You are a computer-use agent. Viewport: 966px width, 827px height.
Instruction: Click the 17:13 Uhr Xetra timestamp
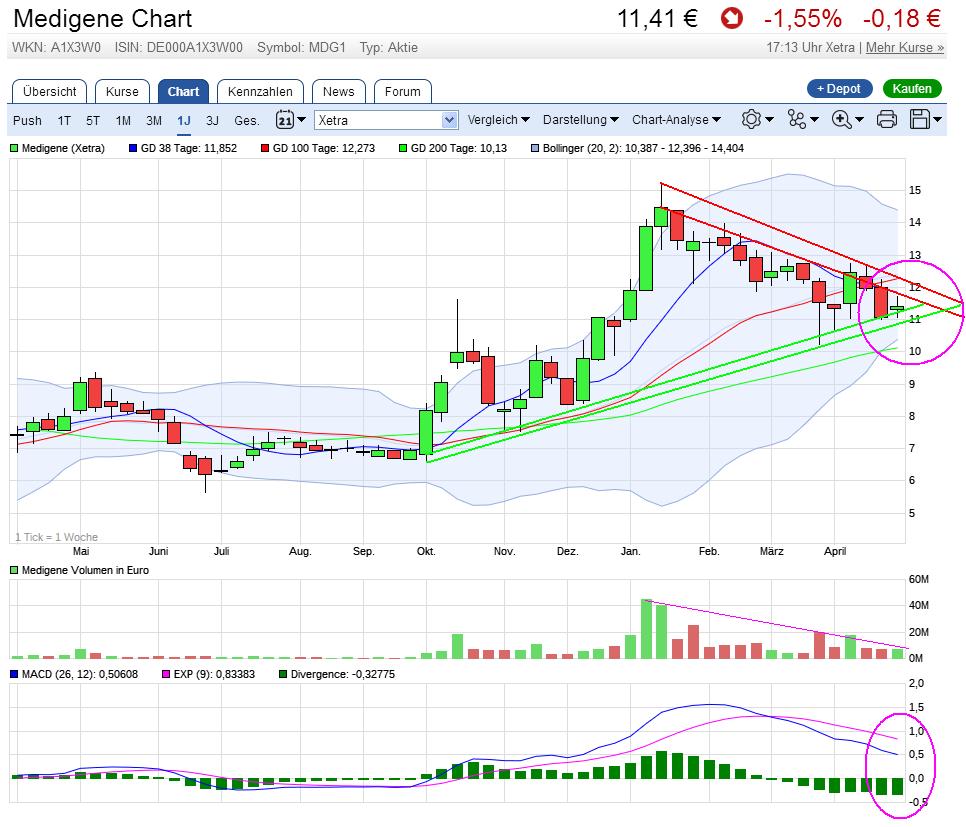[810, 47]
